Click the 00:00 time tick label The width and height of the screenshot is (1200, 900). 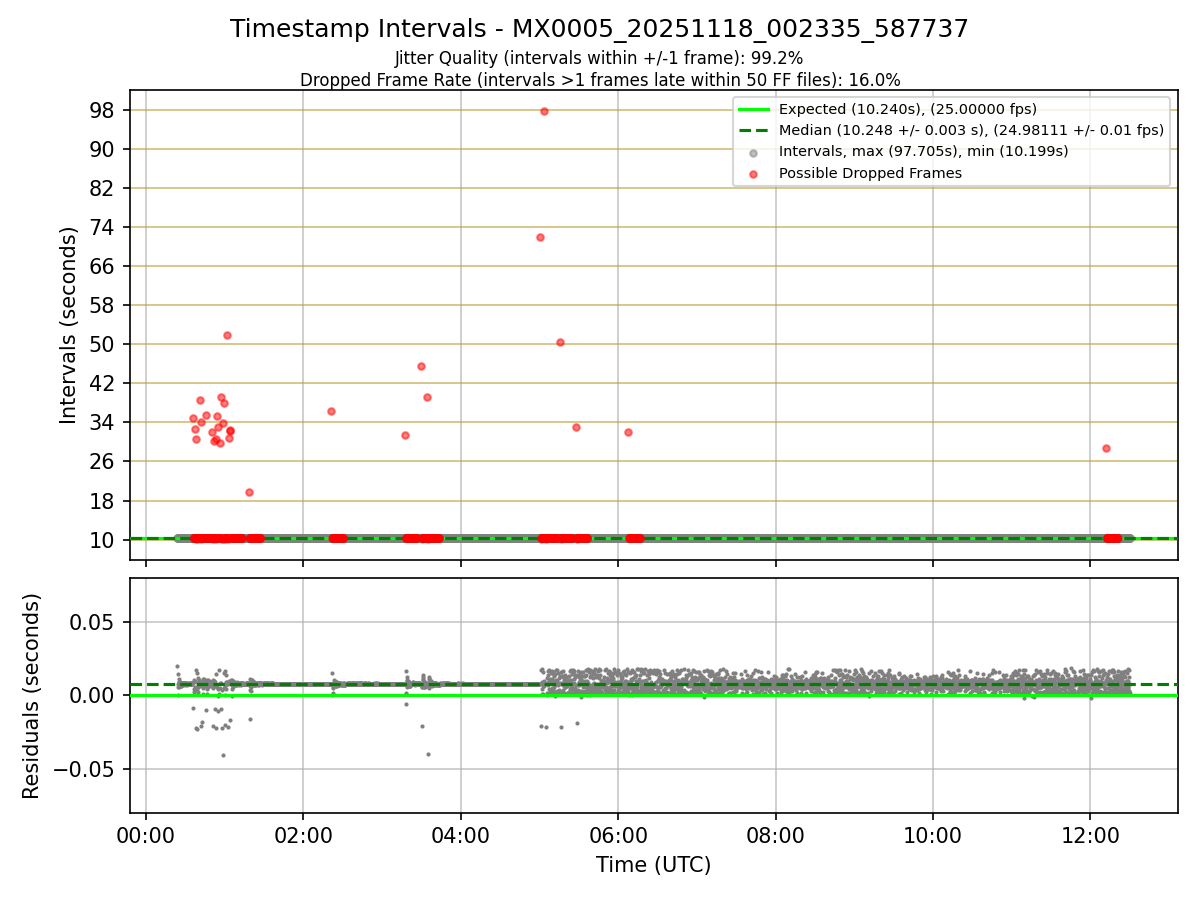click(x=146, y=834)
